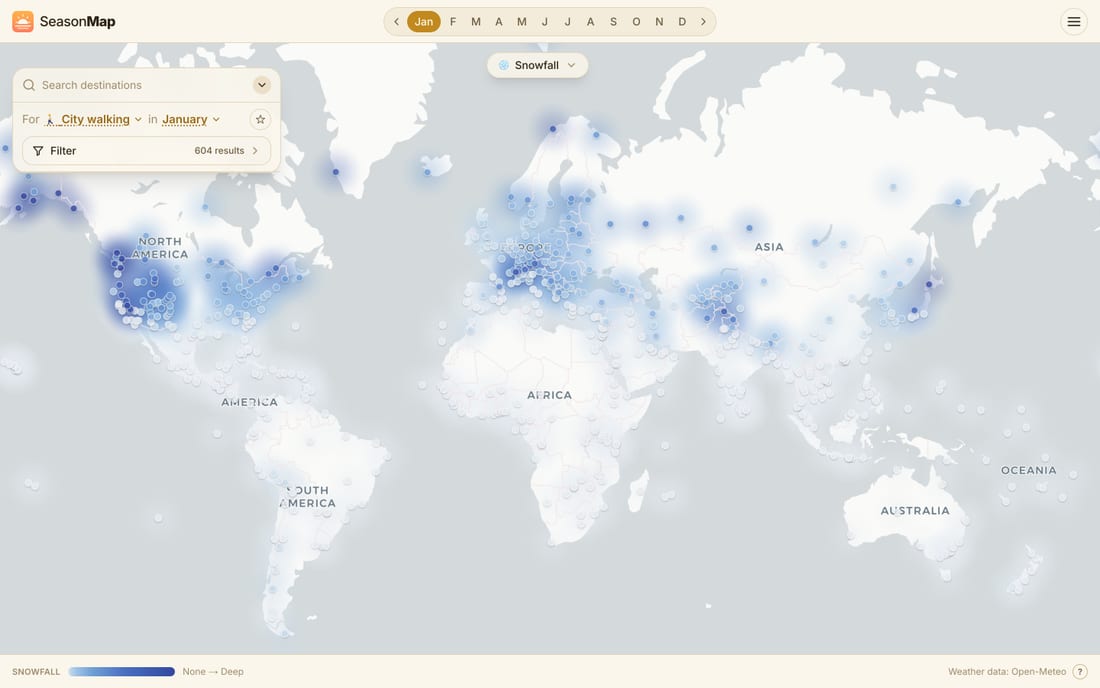Click the SNOWFALL legend label

[36, 671]
